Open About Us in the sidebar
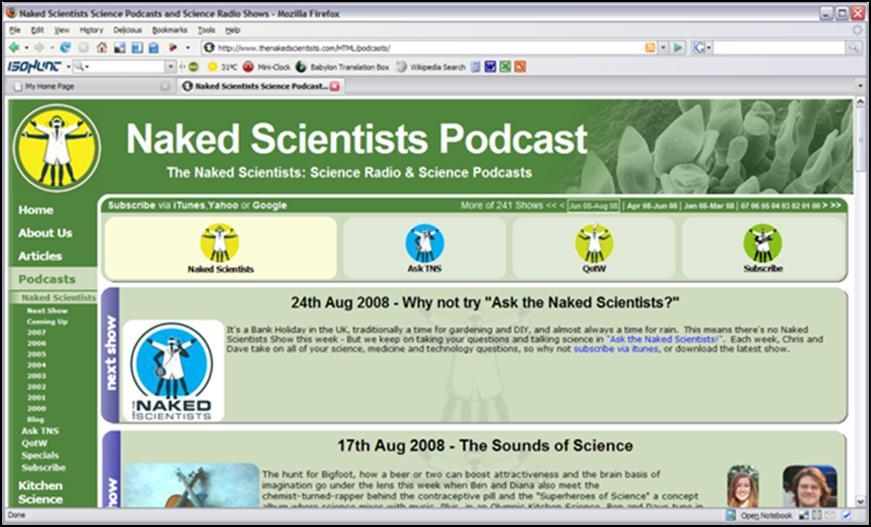871x527 pixels. tap(45, 233)
